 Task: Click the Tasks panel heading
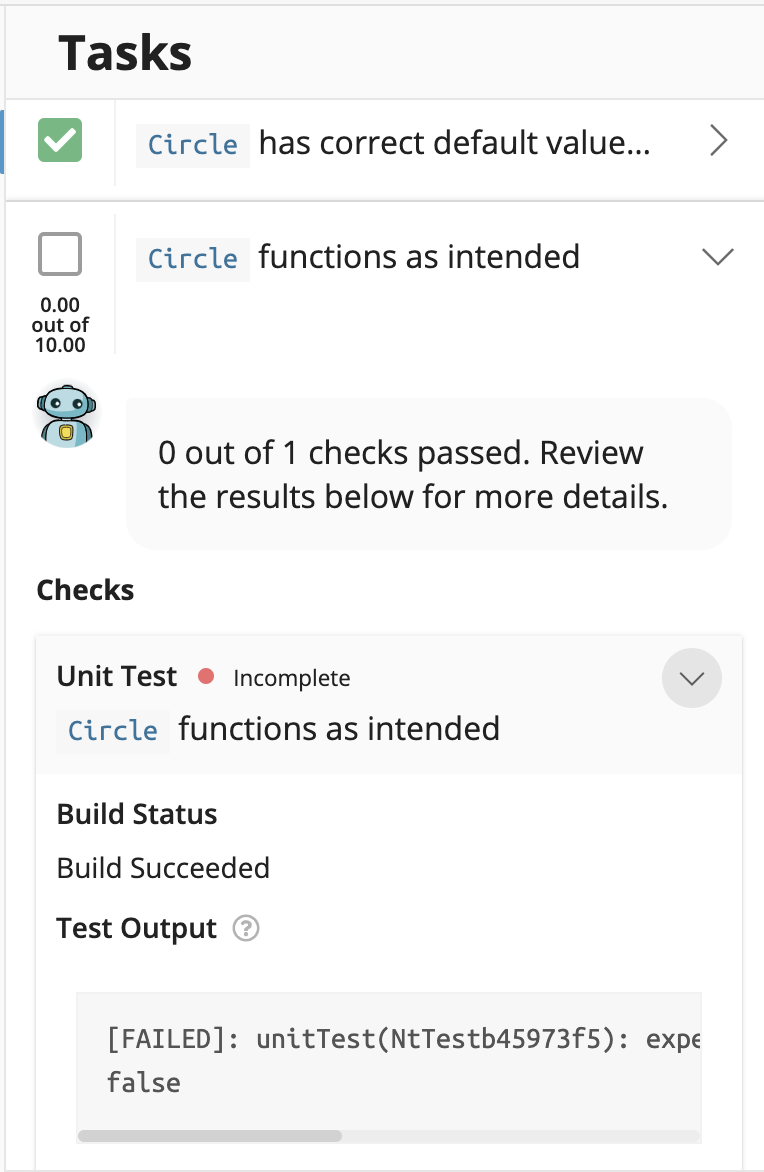(x=125, y=54)
